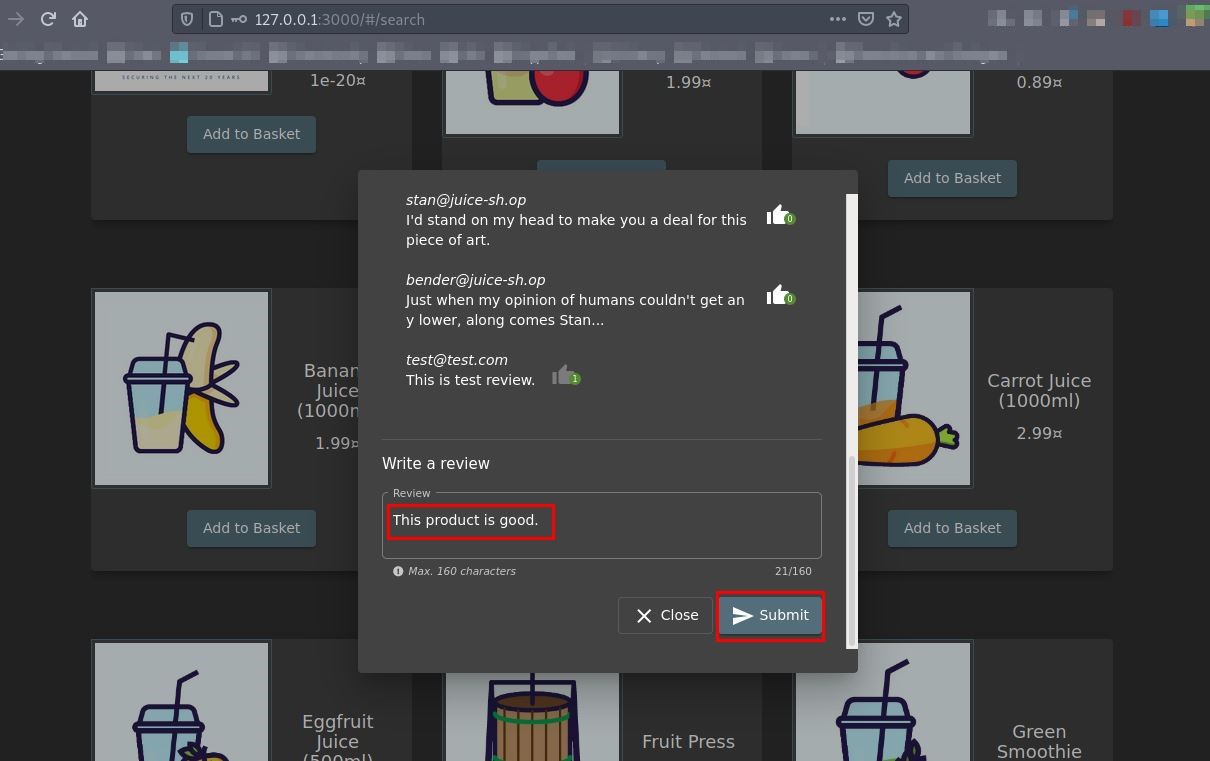
Task: Close the review dialog
Action: (665, 615)
